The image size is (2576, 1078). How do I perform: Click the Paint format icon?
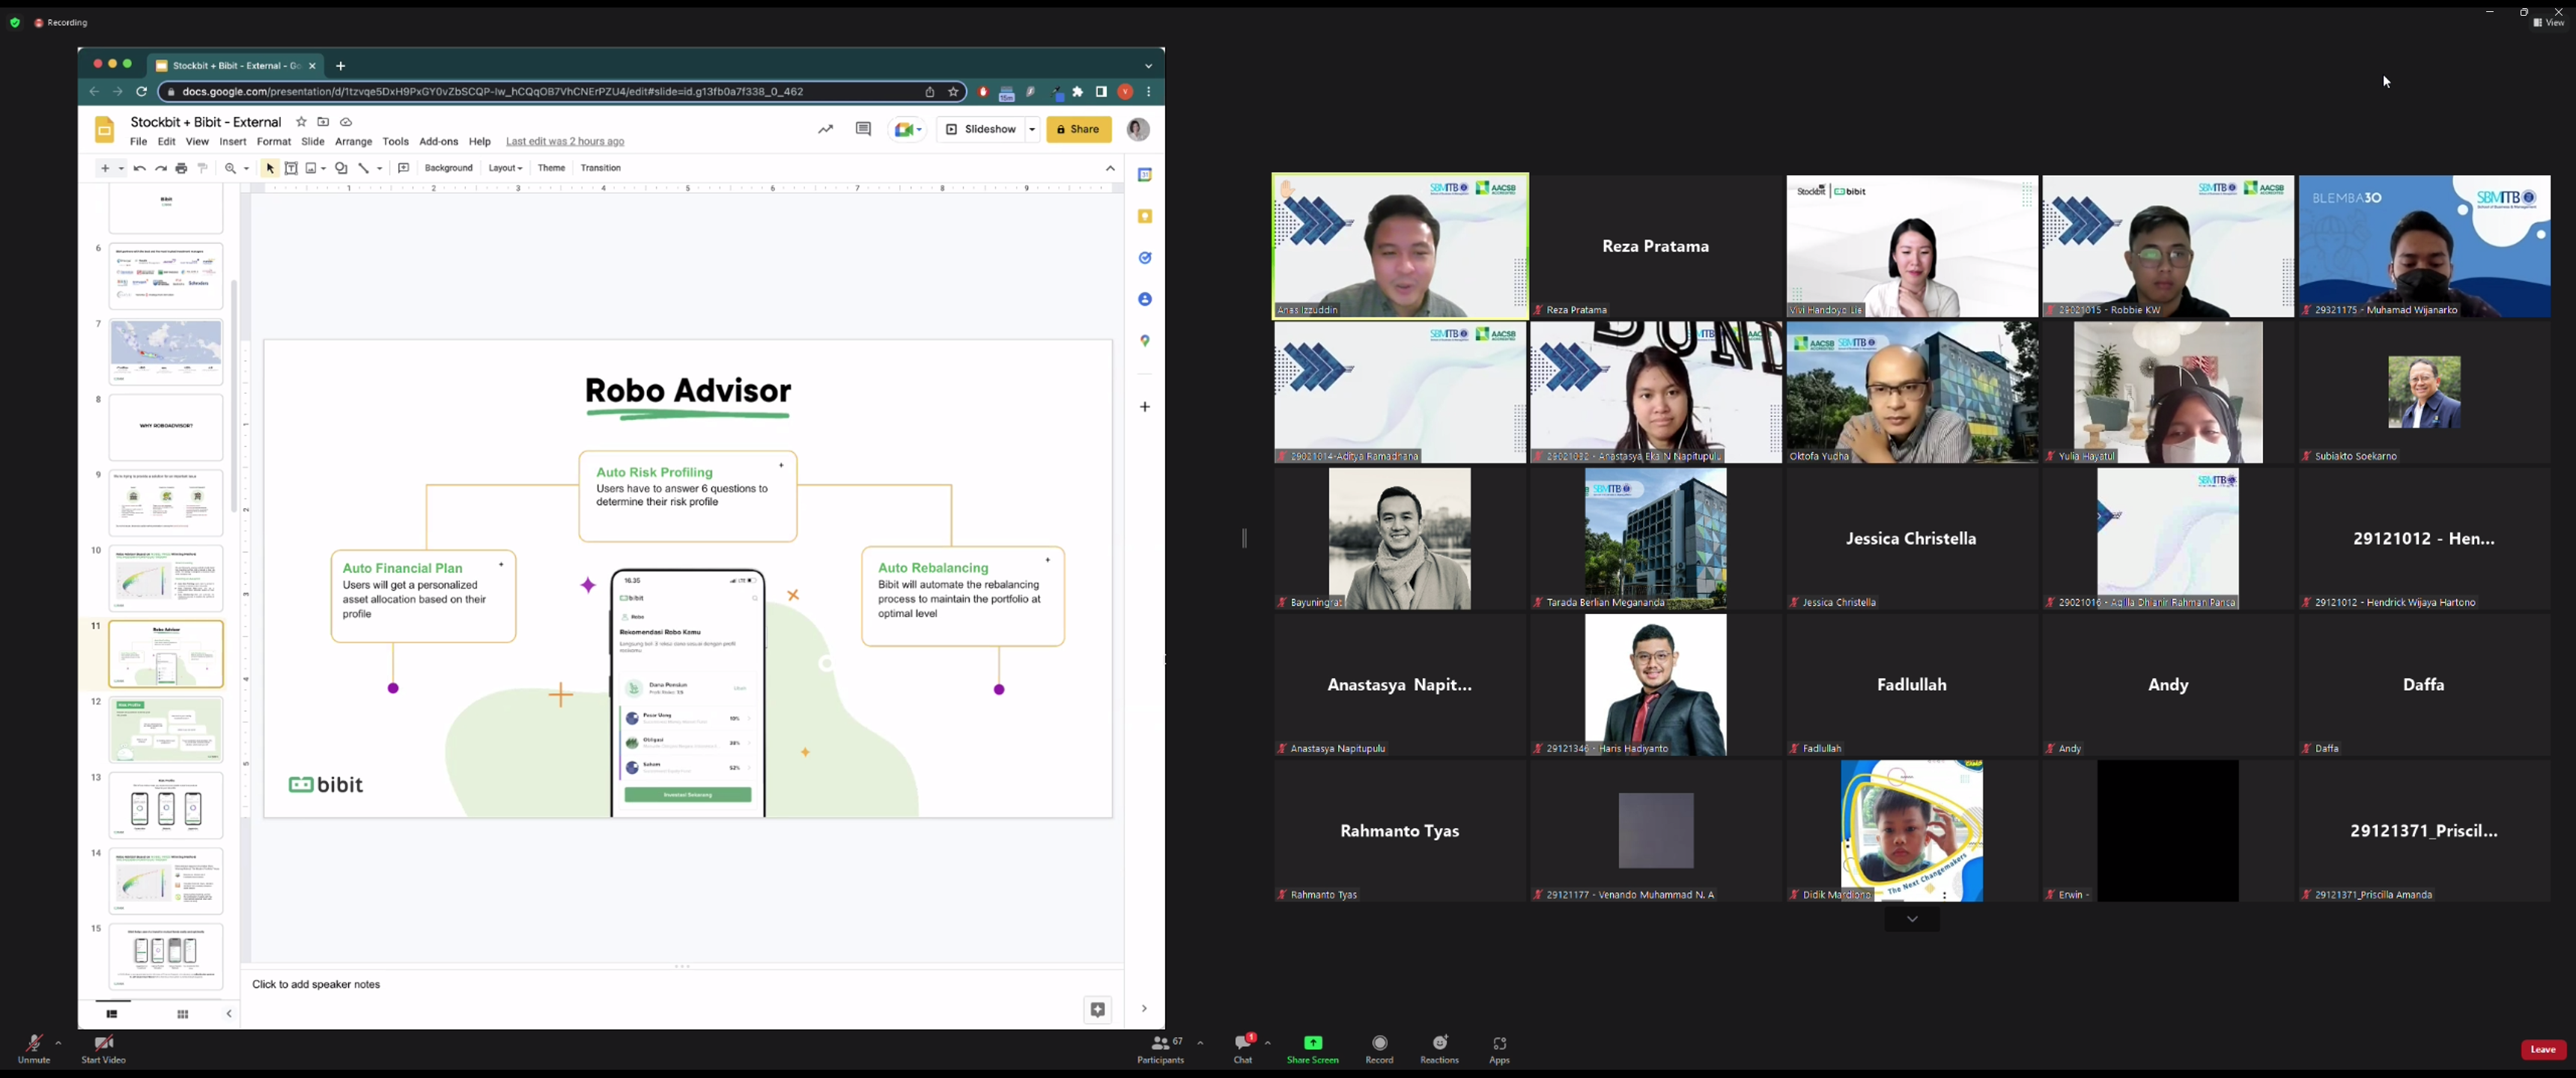(202, 168)
